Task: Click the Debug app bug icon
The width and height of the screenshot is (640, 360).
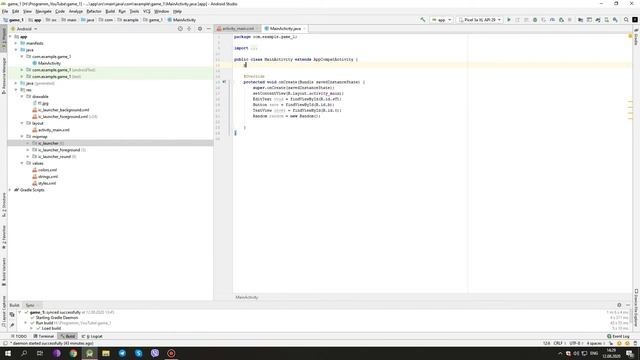Action: [x=535, y=20]
